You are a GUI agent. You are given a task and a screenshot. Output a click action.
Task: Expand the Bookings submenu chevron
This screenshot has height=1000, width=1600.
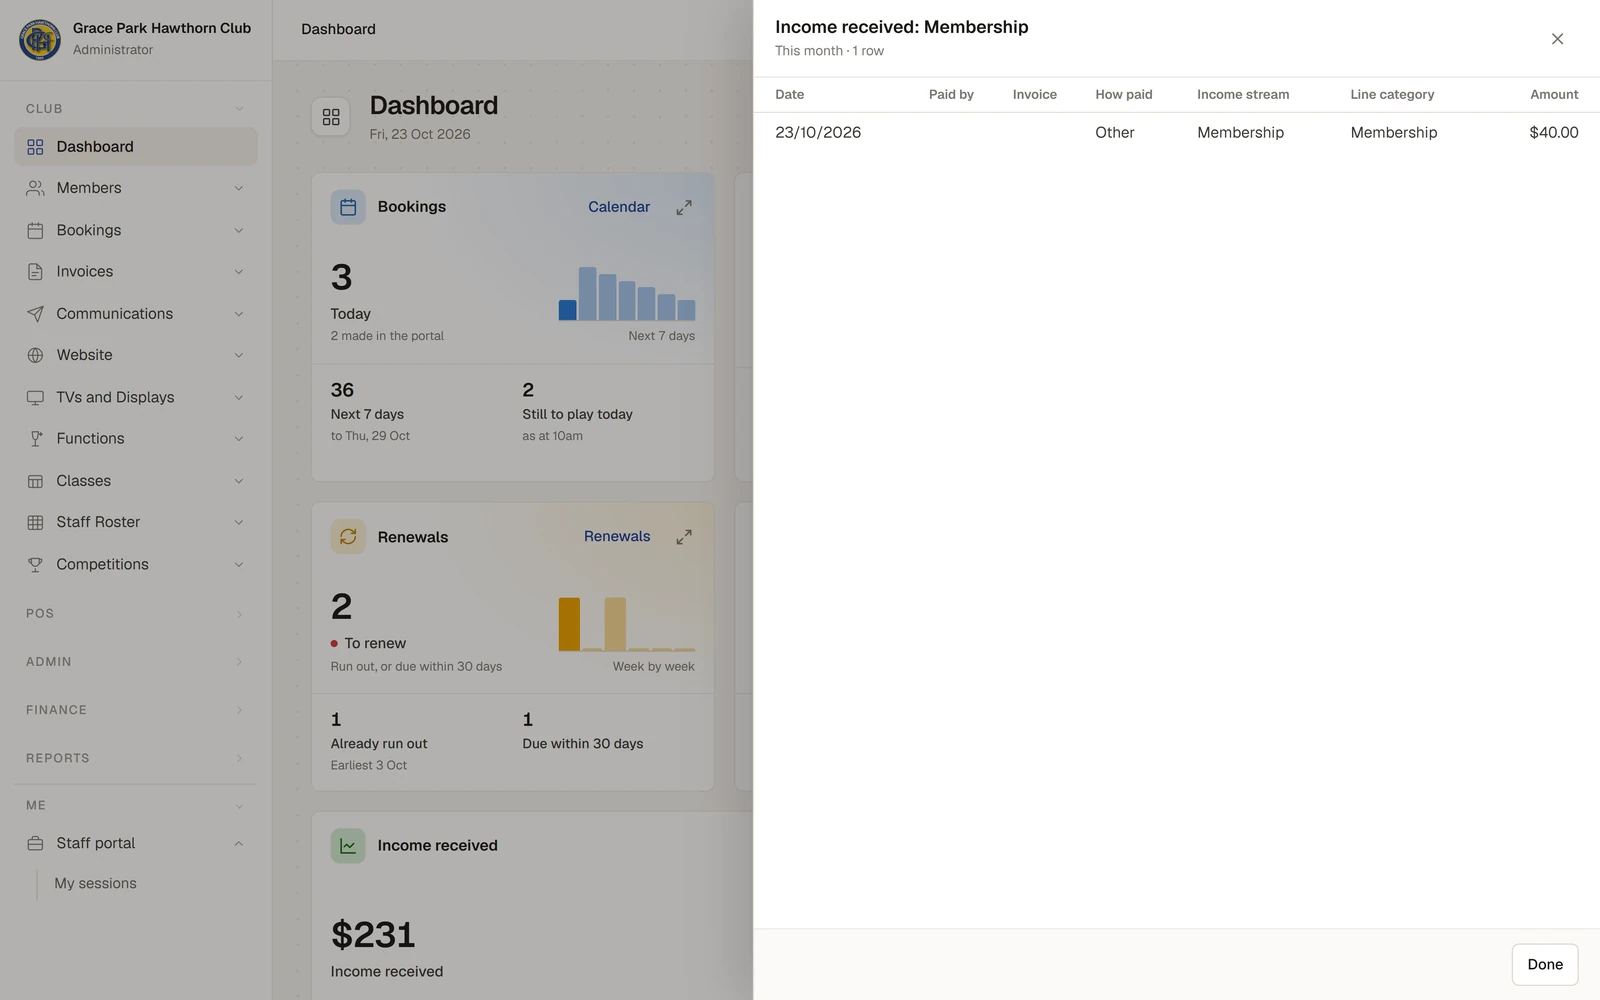[239, 230]
